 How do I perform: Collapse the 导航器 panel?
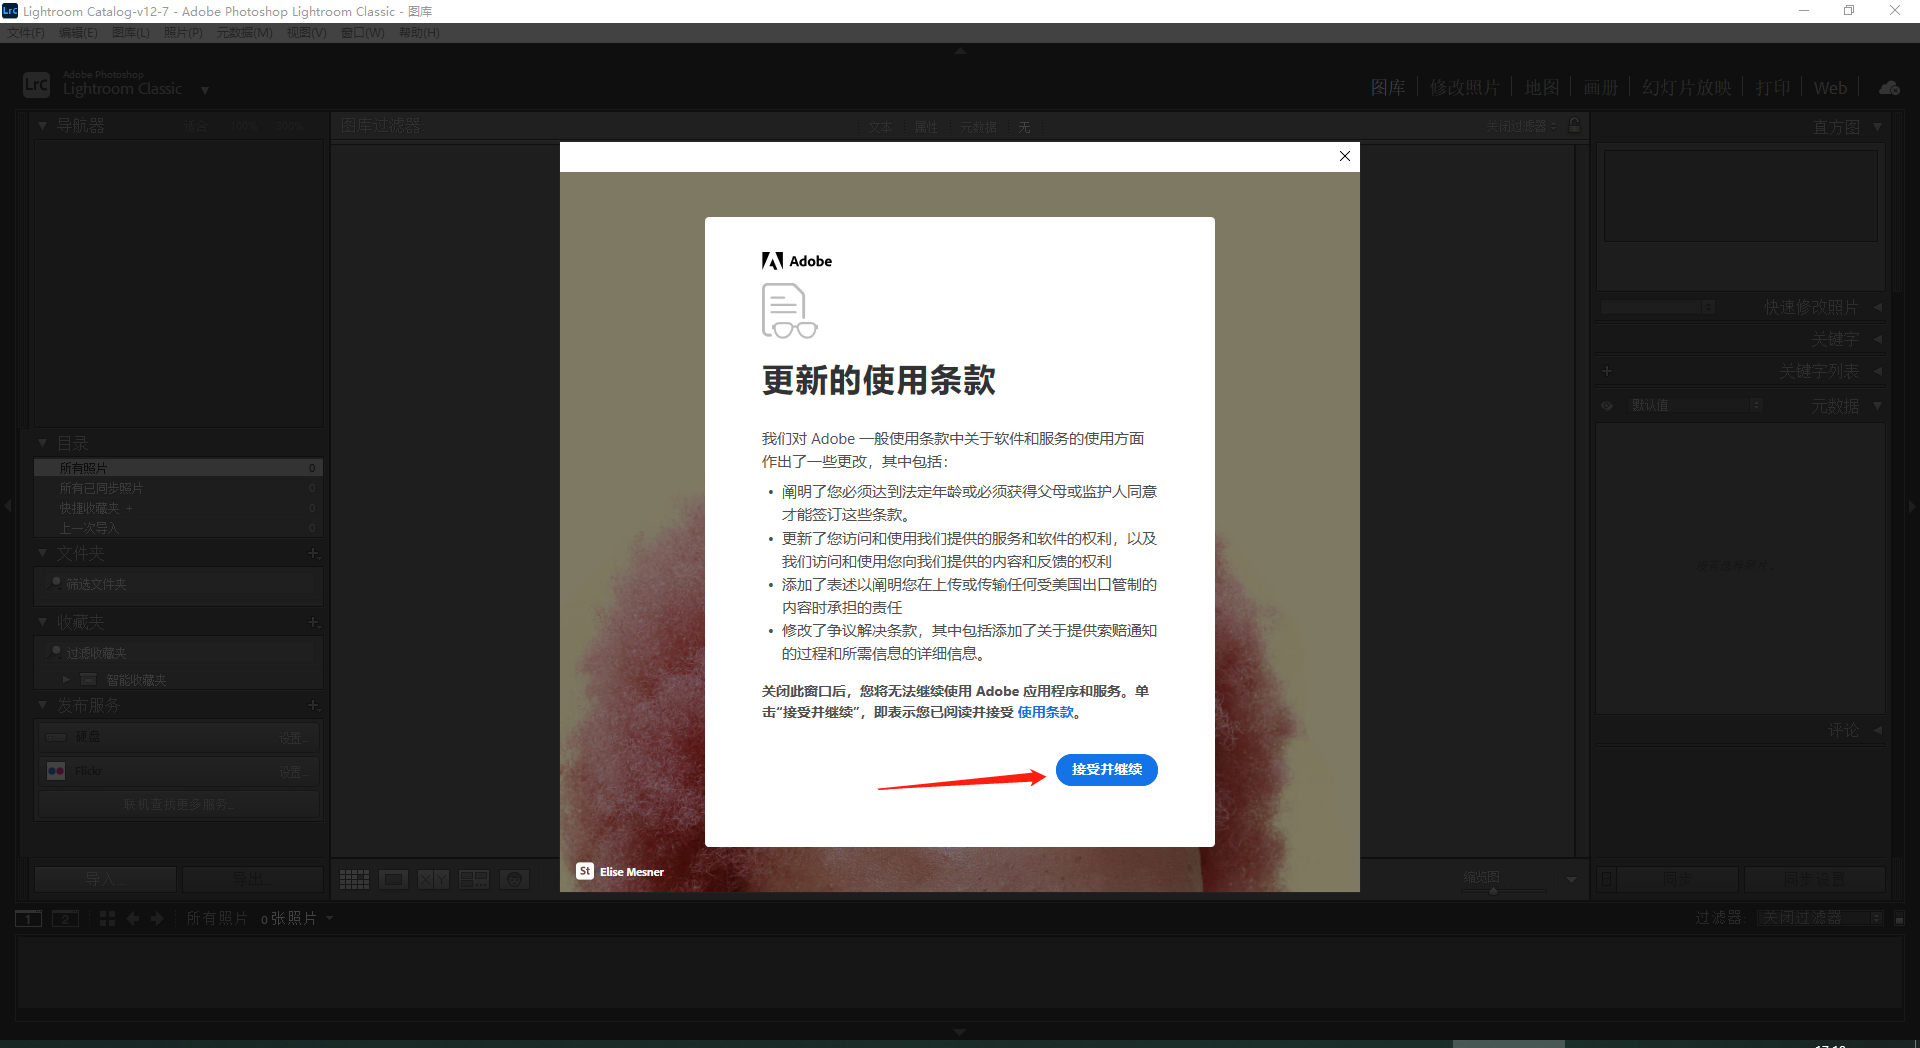coord(42,126)
